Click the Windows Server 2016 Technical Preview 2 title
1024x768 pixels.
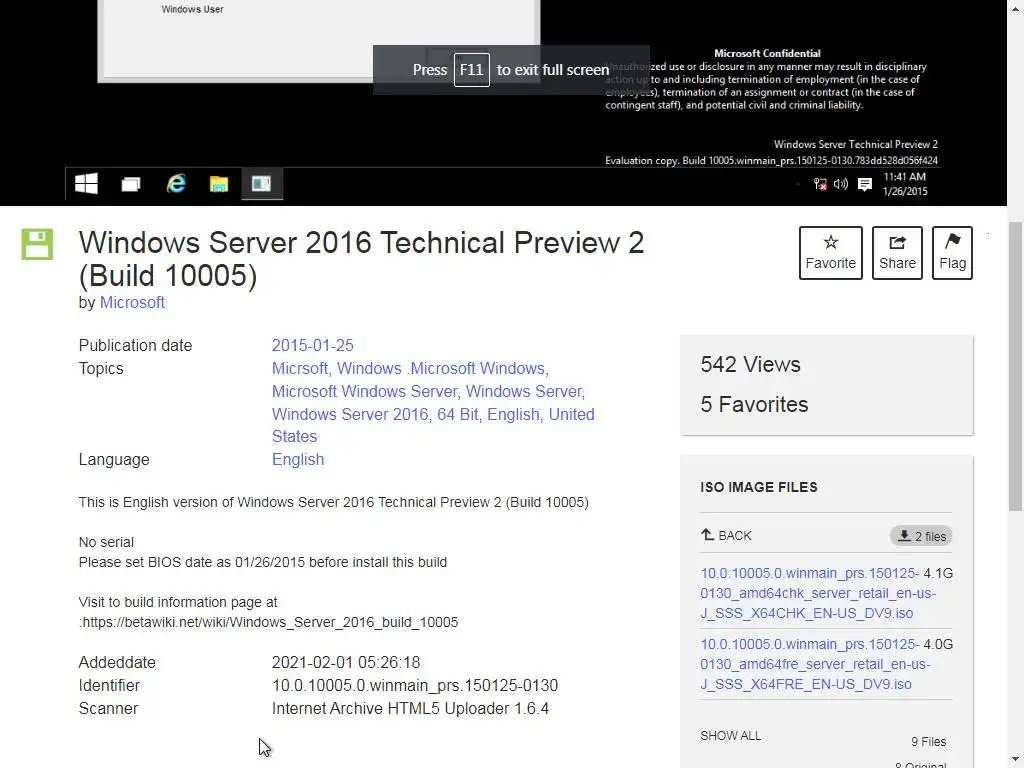tap(361, 259)
